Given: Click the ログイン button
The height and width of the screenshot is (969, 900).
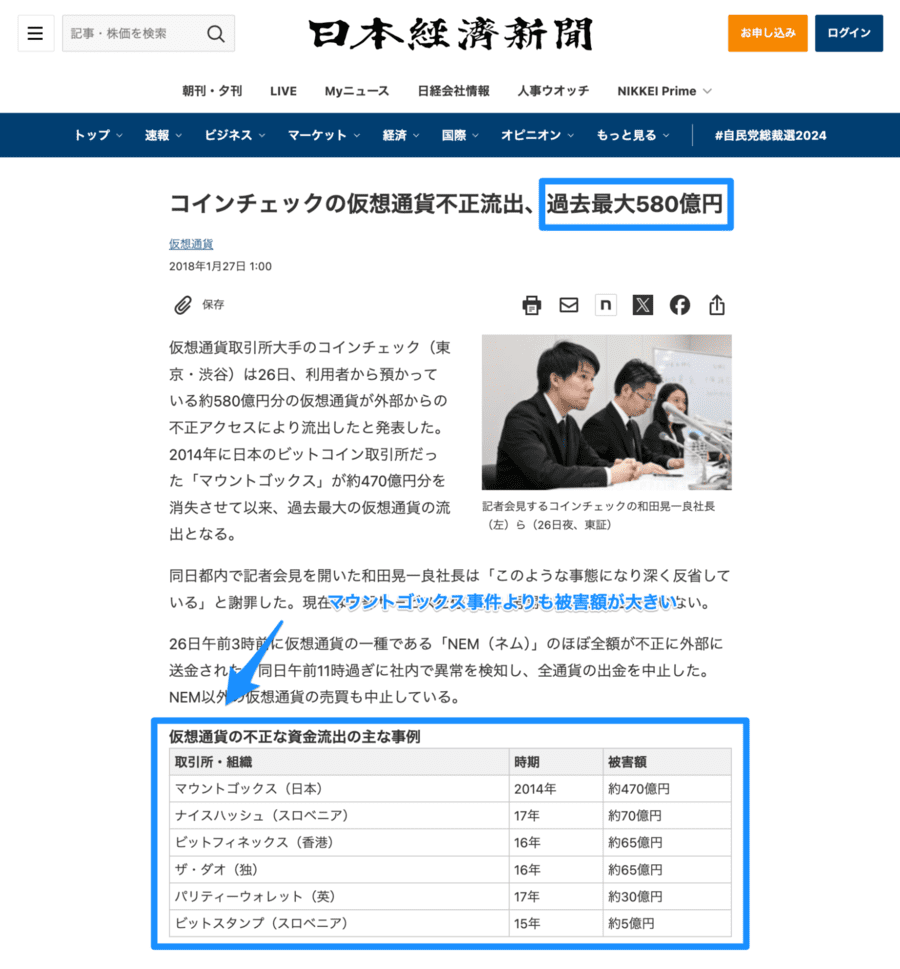Looking at the screenshot, I should [x=849, y=33].
